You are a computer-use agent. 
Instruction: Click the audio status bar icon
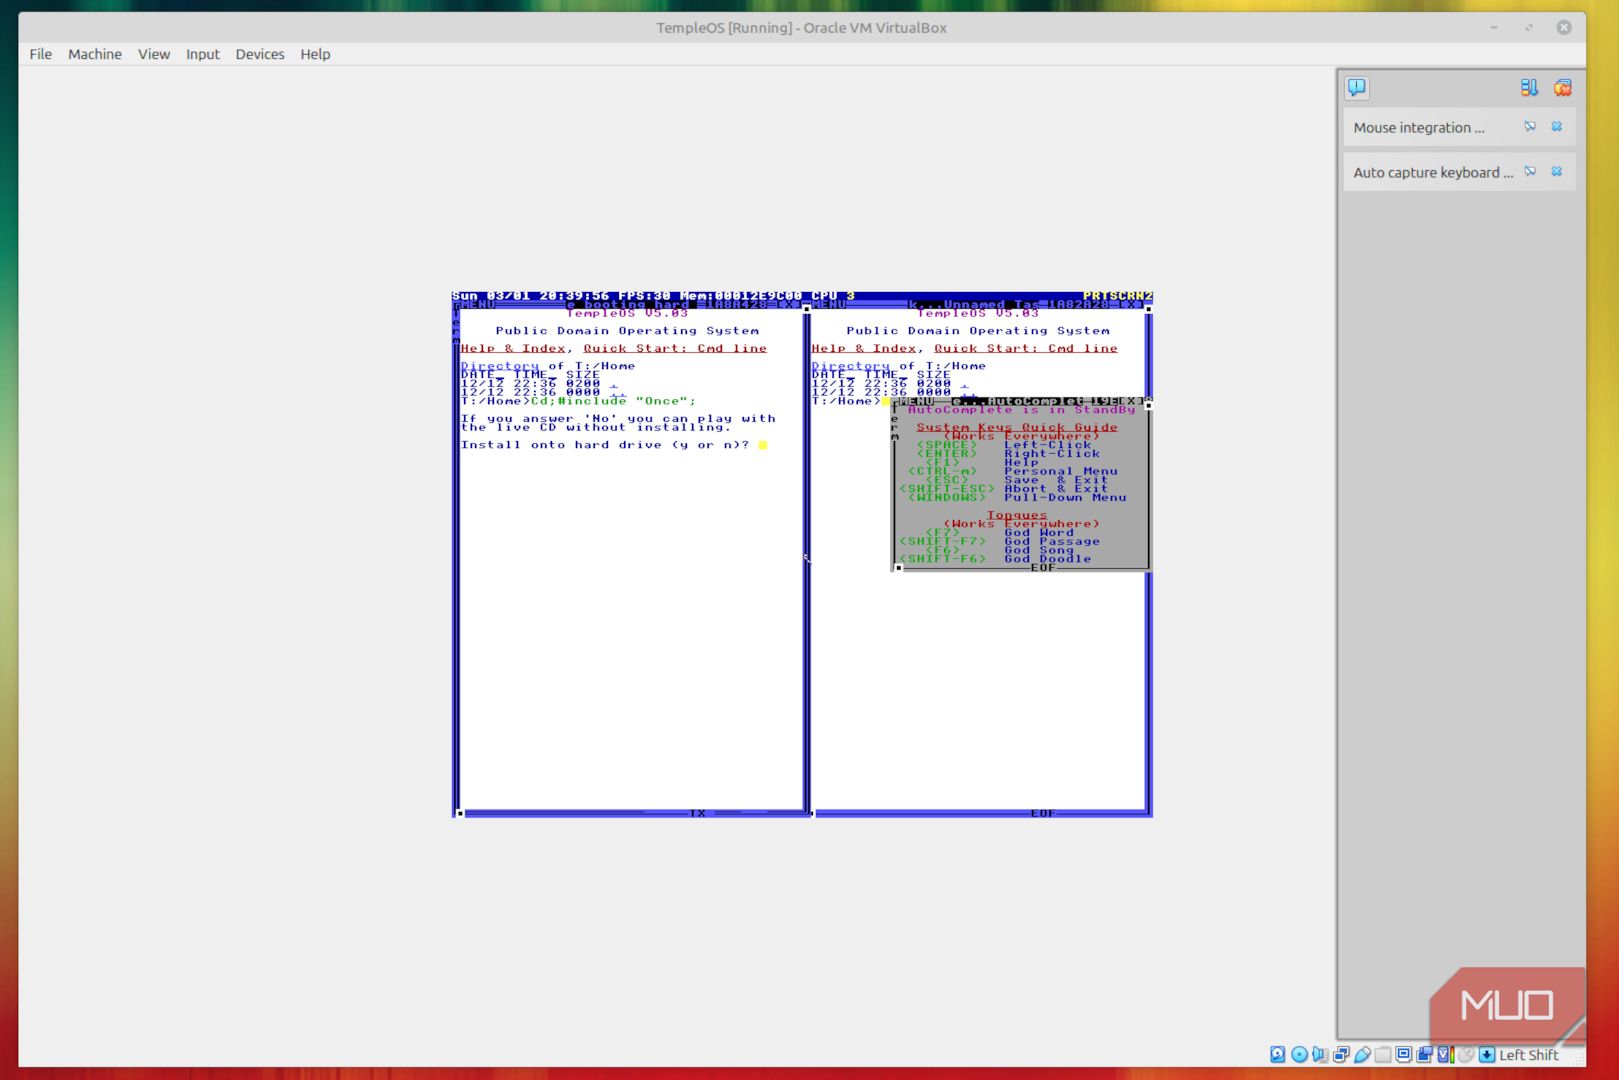[1320, 1054]
